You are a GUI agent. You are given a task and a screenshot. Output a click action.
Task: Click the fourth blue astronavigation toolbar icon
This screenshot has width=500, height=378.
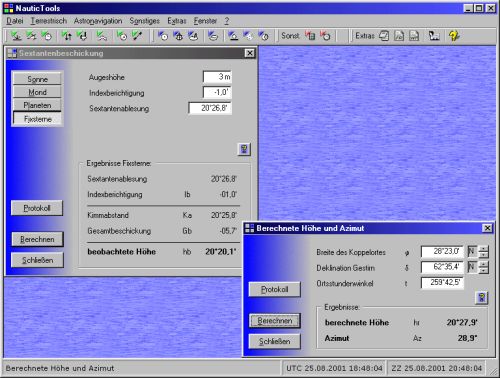[213, 36]
